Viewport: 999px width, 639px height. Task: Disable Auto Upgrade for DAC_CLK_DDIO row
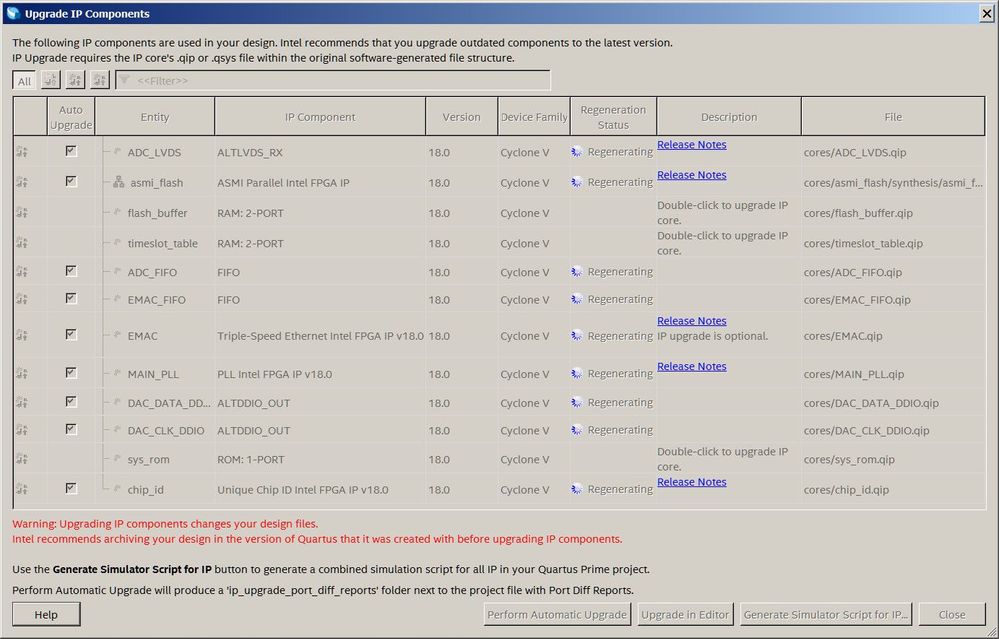pos(71,429)
